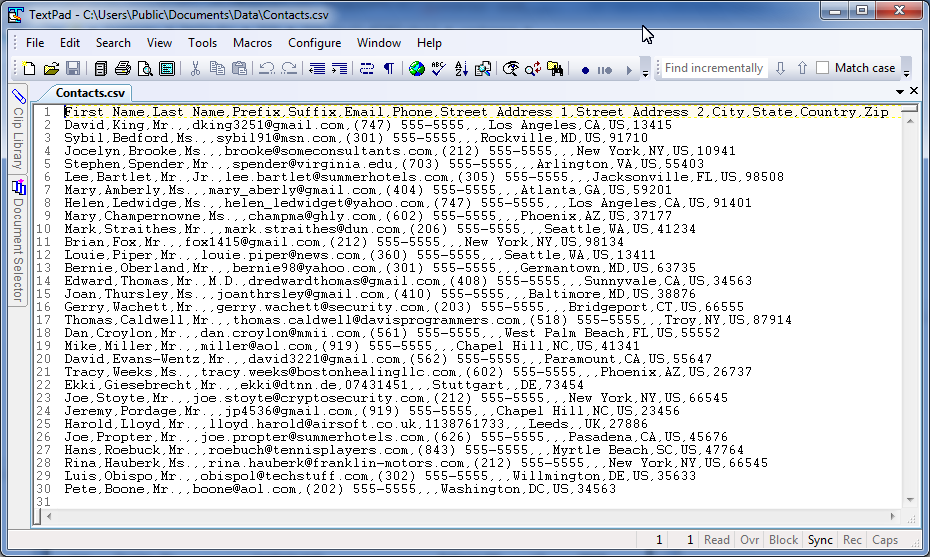Print the document with the printer icon
930x557 pixels.
pyautogui.click(x=123, y=69)
